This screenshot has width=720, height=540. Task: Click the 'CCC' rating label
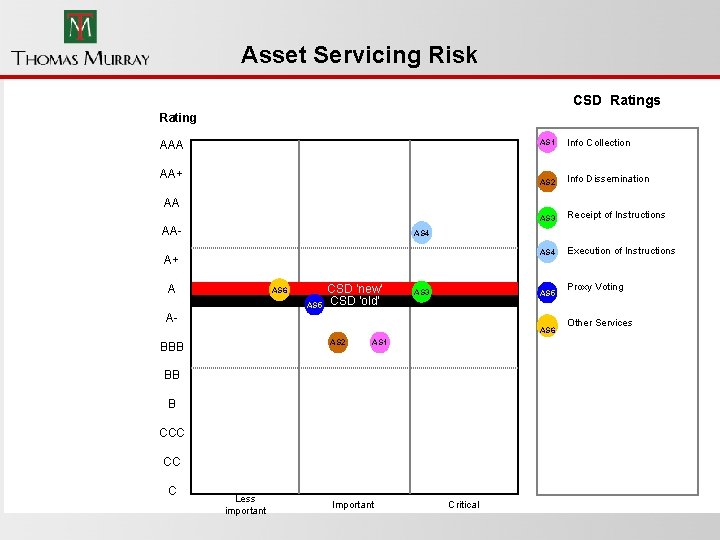point(172,433)
